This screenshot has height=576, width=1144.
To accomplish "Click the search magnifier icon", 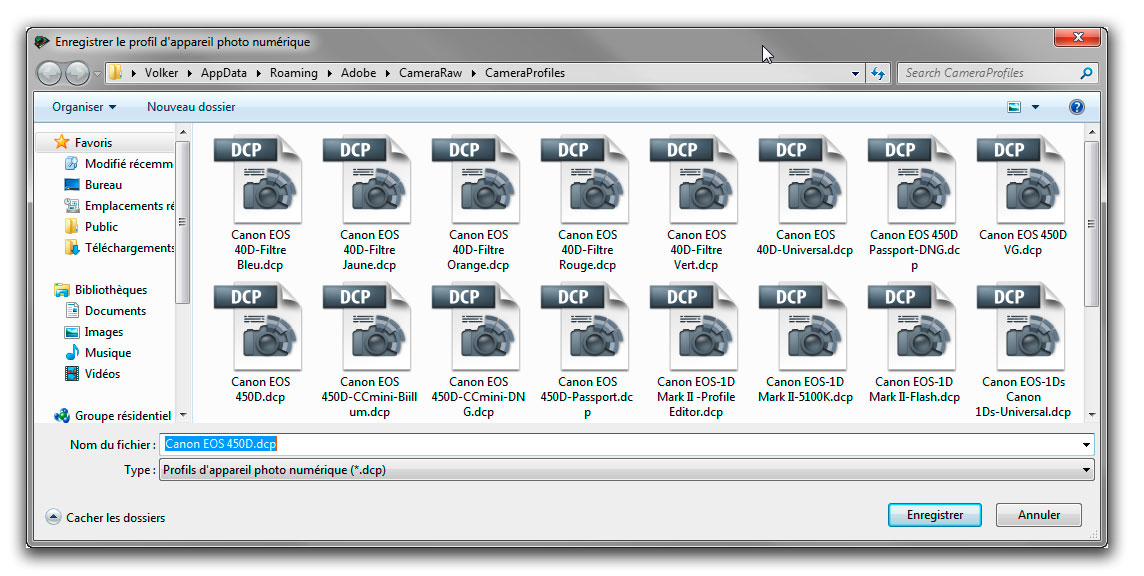I will 1086,73.
